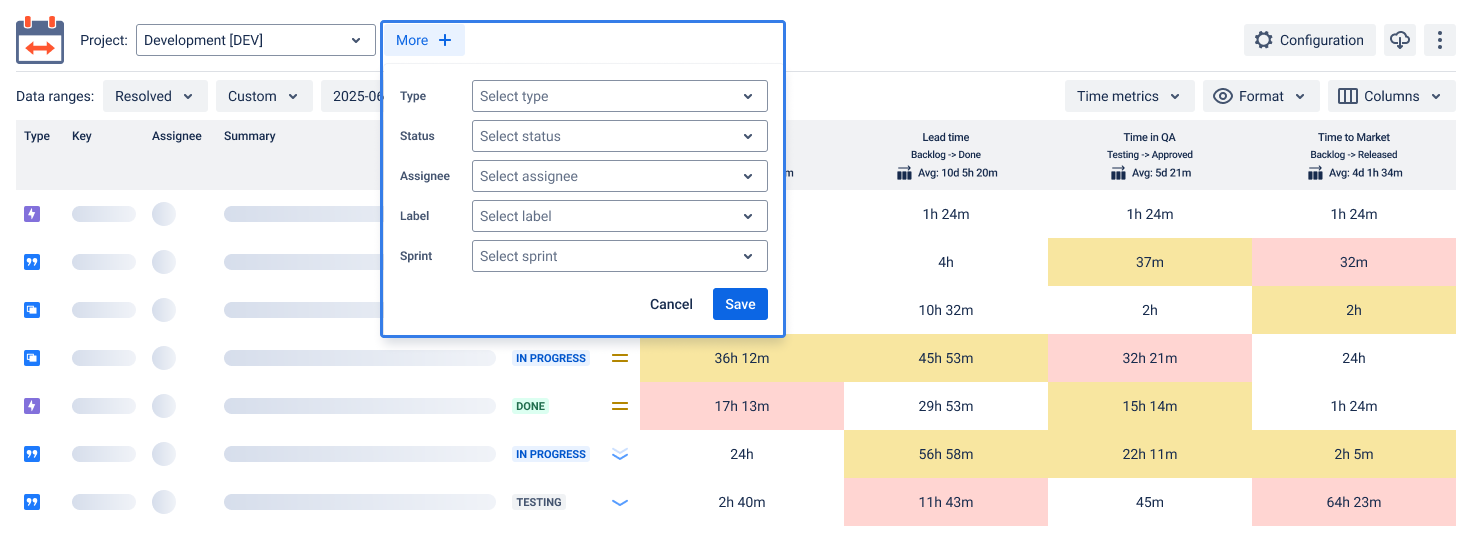1472x542 pixels.
Task: Open the Project Development [DEV] dropdown
Action: pos(256,40)
